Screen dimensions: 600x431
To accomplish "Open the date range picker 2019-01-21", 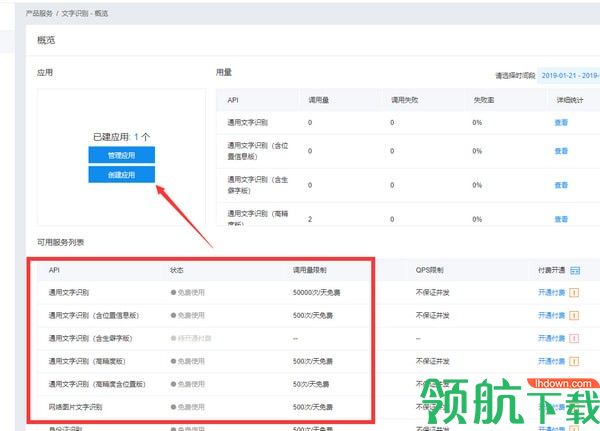I will (569, 75).
